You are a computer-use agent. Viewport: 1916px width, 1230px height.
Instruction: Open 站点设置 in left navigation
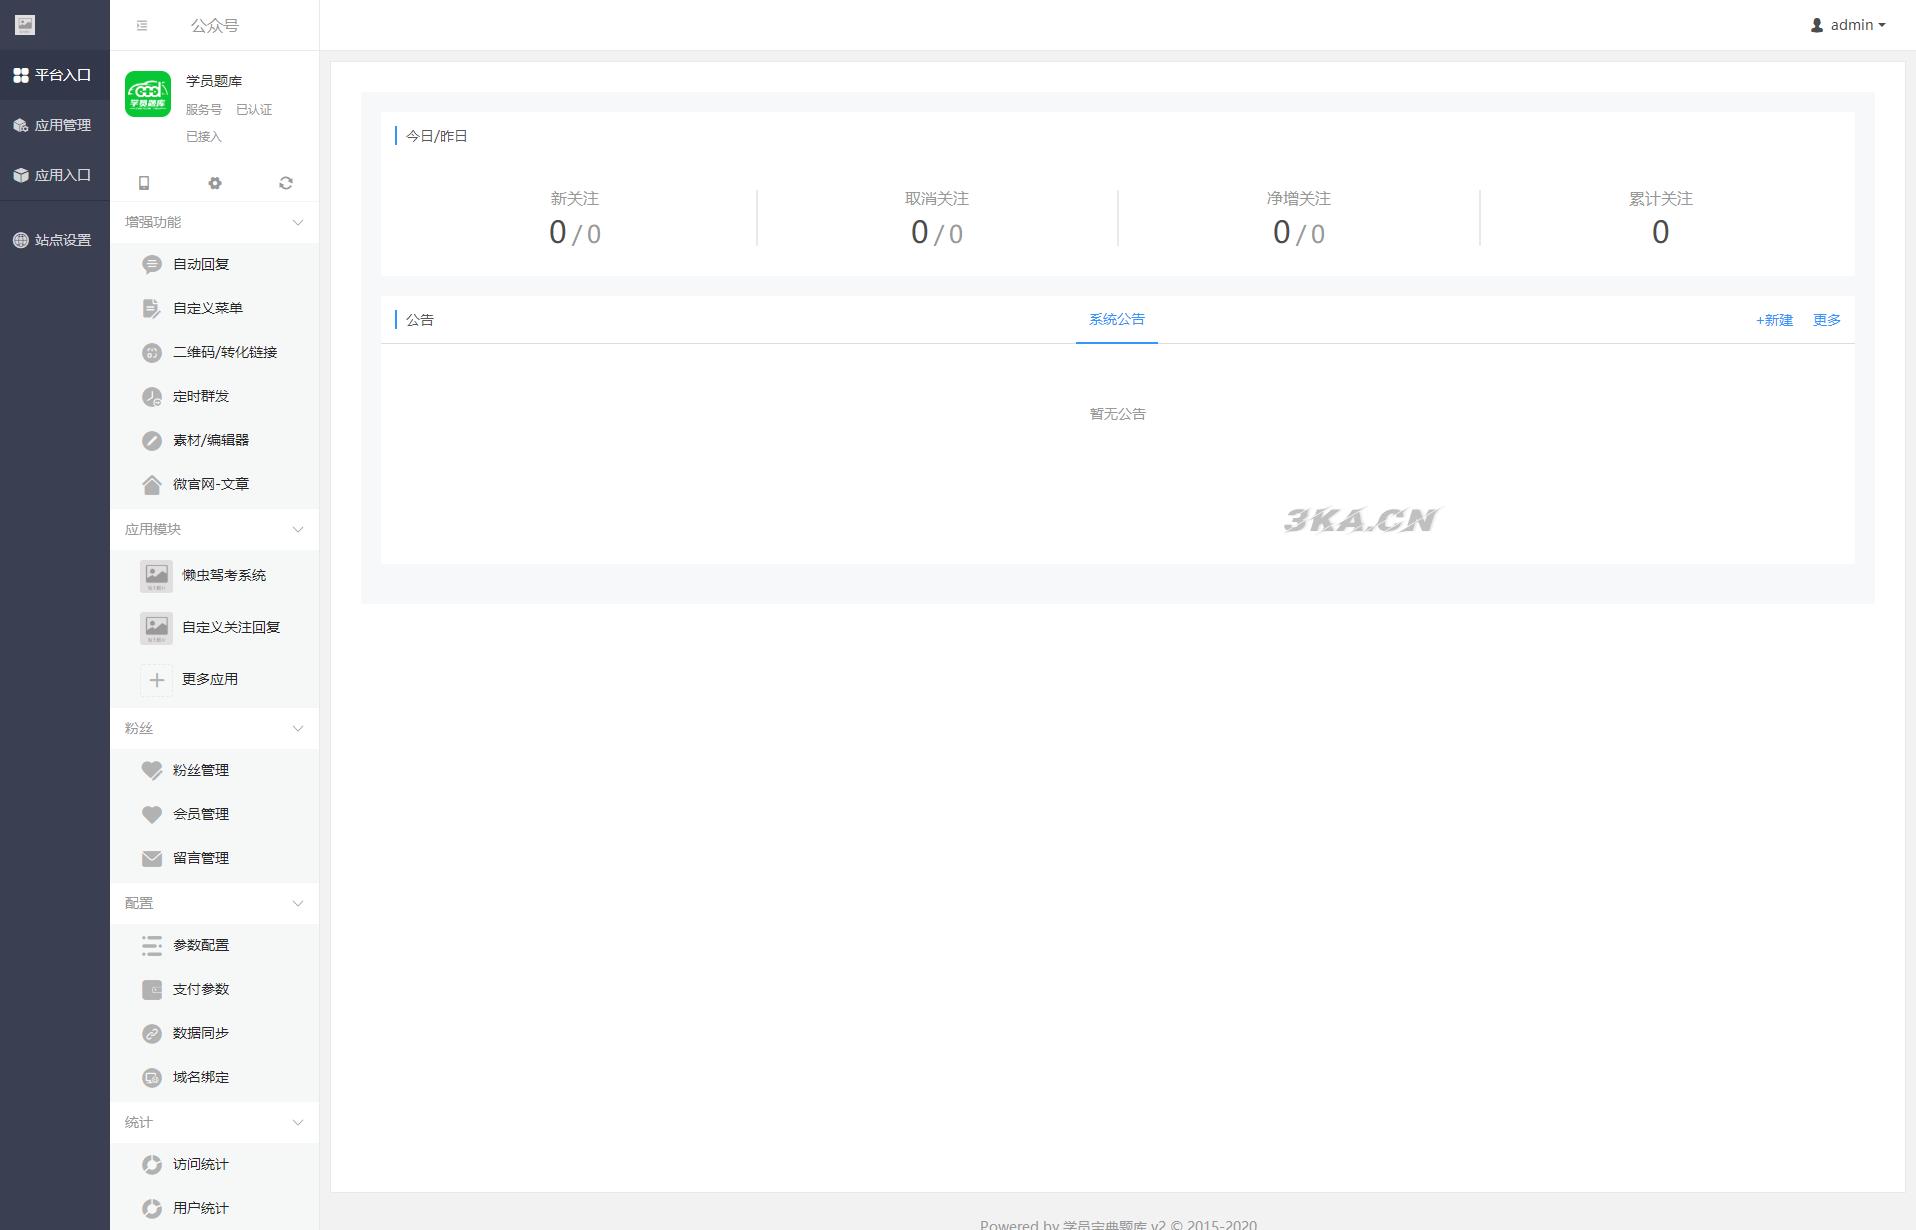[x=54, y=240]
